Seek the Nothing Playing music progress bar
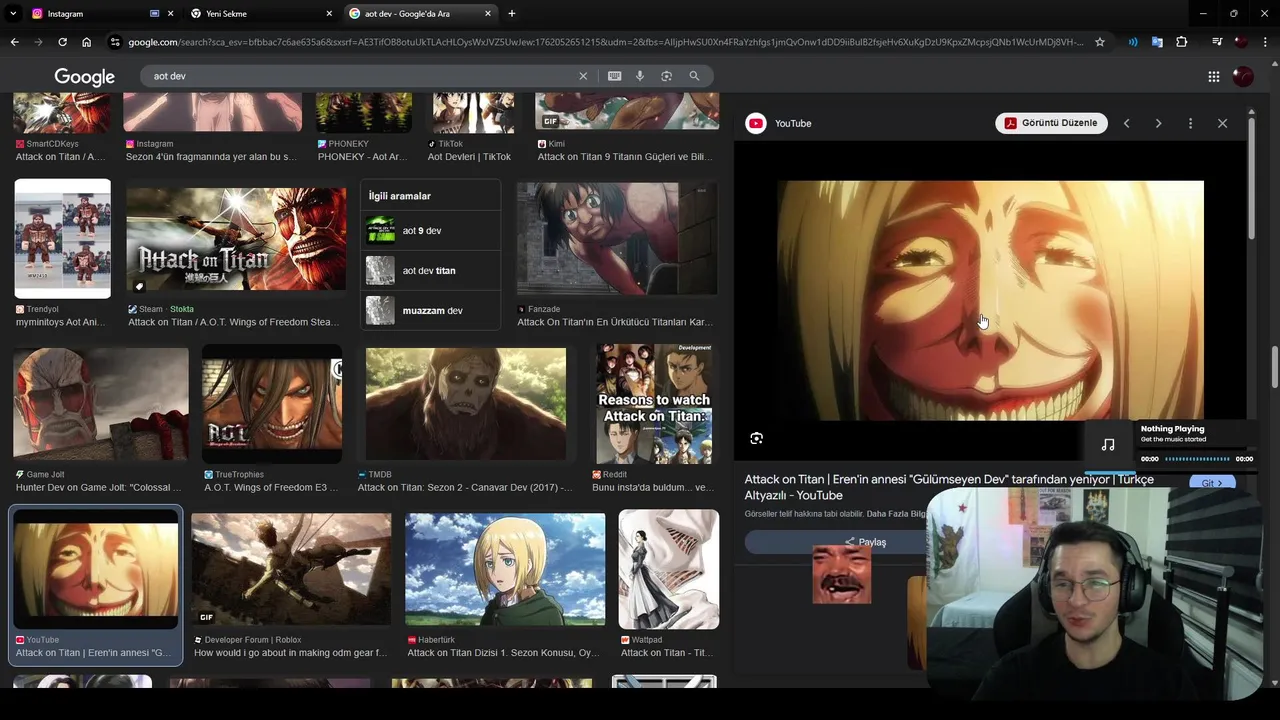The image size is (1280, 720). pyautogui.click(x=1197, y=459)
